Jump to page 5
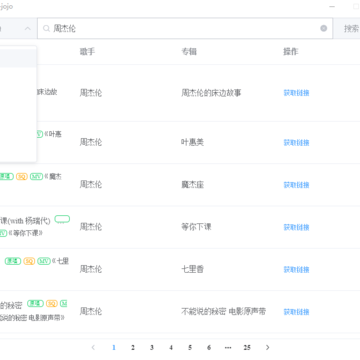The width and height of the screenshot is (360, 360). pos(190,348)
